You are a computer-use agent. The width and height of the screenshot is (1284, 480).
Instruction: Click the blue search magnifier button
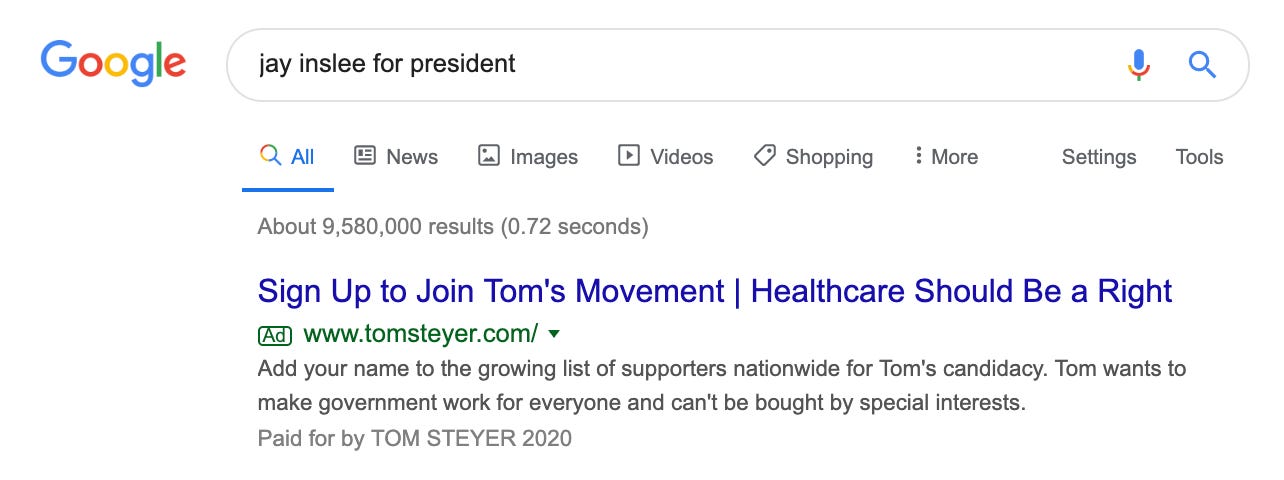1202,65
